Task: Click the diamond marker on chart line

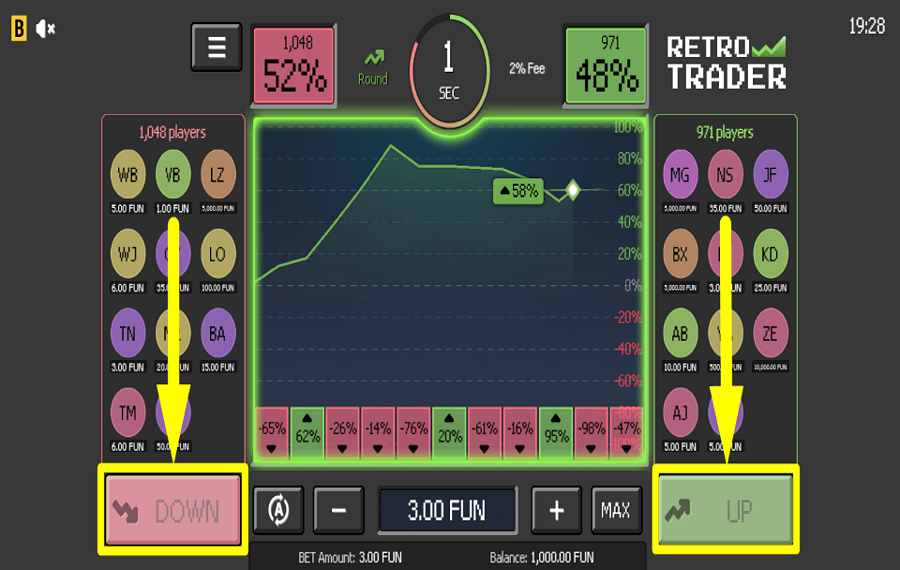Action: 573,189
